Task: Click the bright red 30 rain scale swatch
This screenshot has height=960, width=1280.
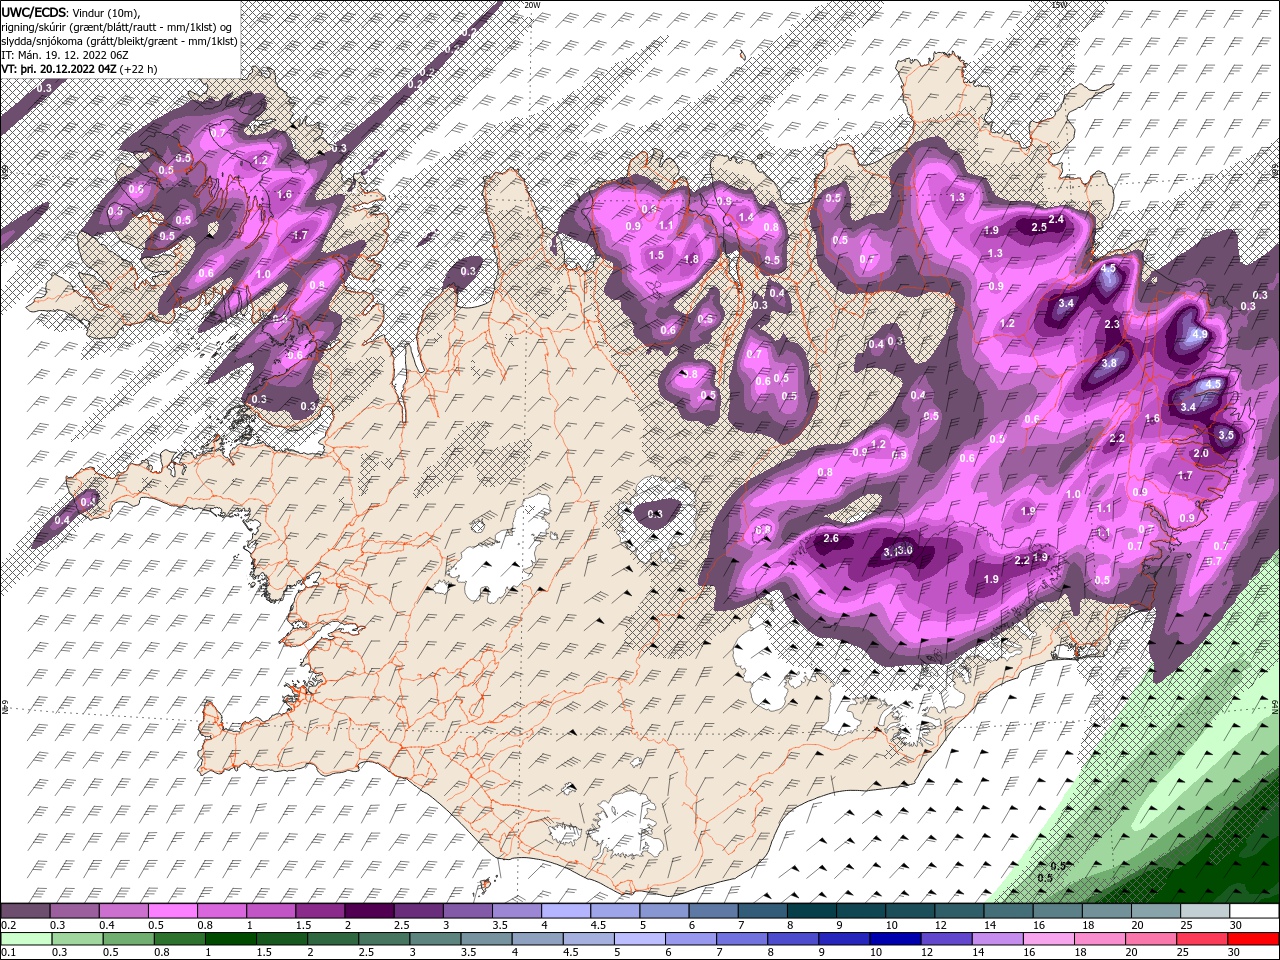Action: click(1253, 939)
